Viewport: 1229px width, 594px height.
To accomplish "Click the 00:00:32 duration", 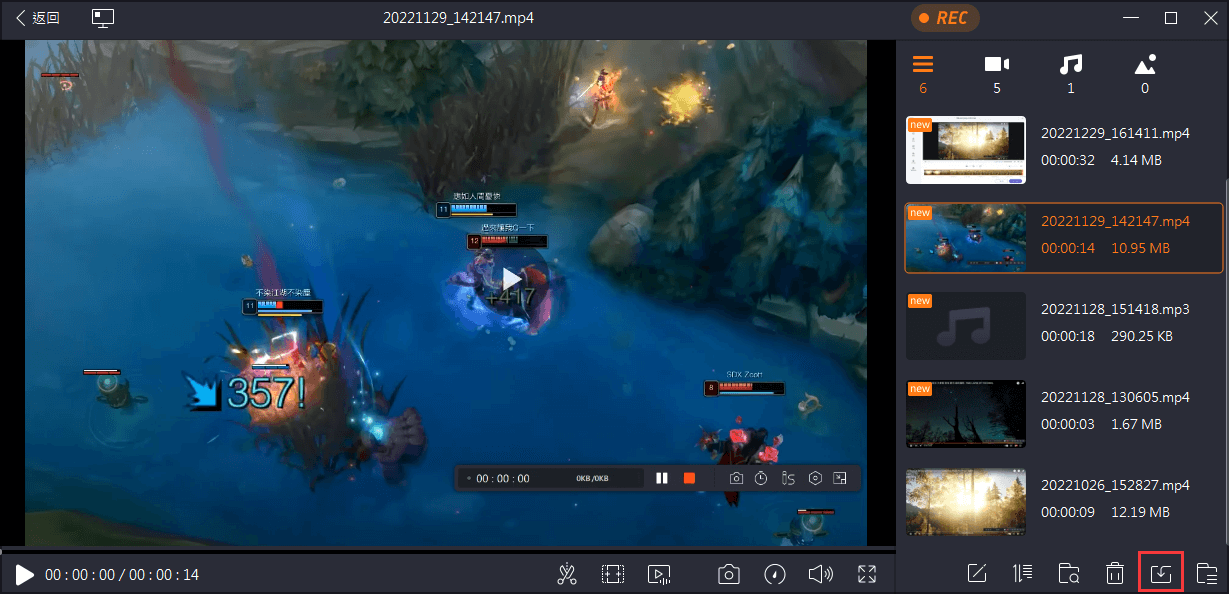I will click(1068, 159).
